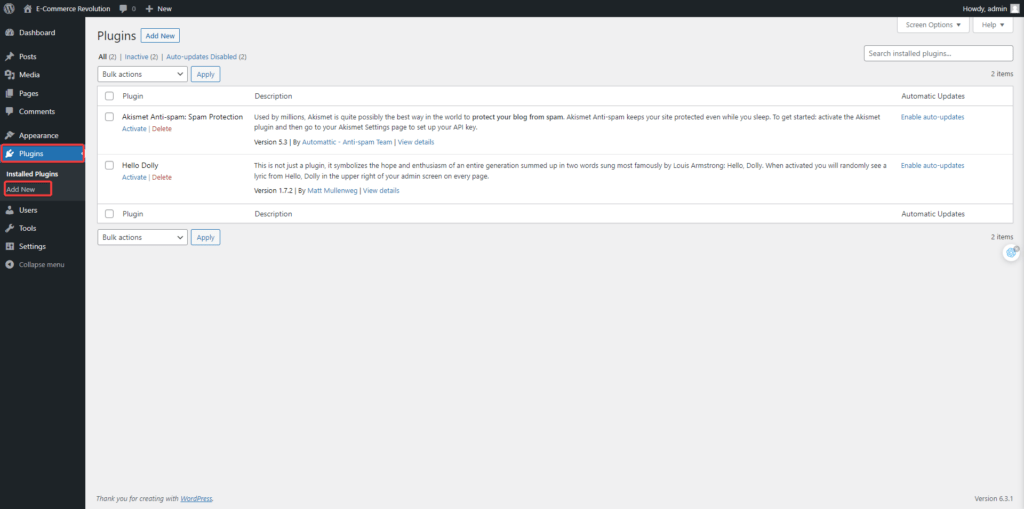Viewport: 1024px width, 509px height.
Task: Toggle the select-all checkbox in table header
Action: pyautogui.click(x=110, y=96)
